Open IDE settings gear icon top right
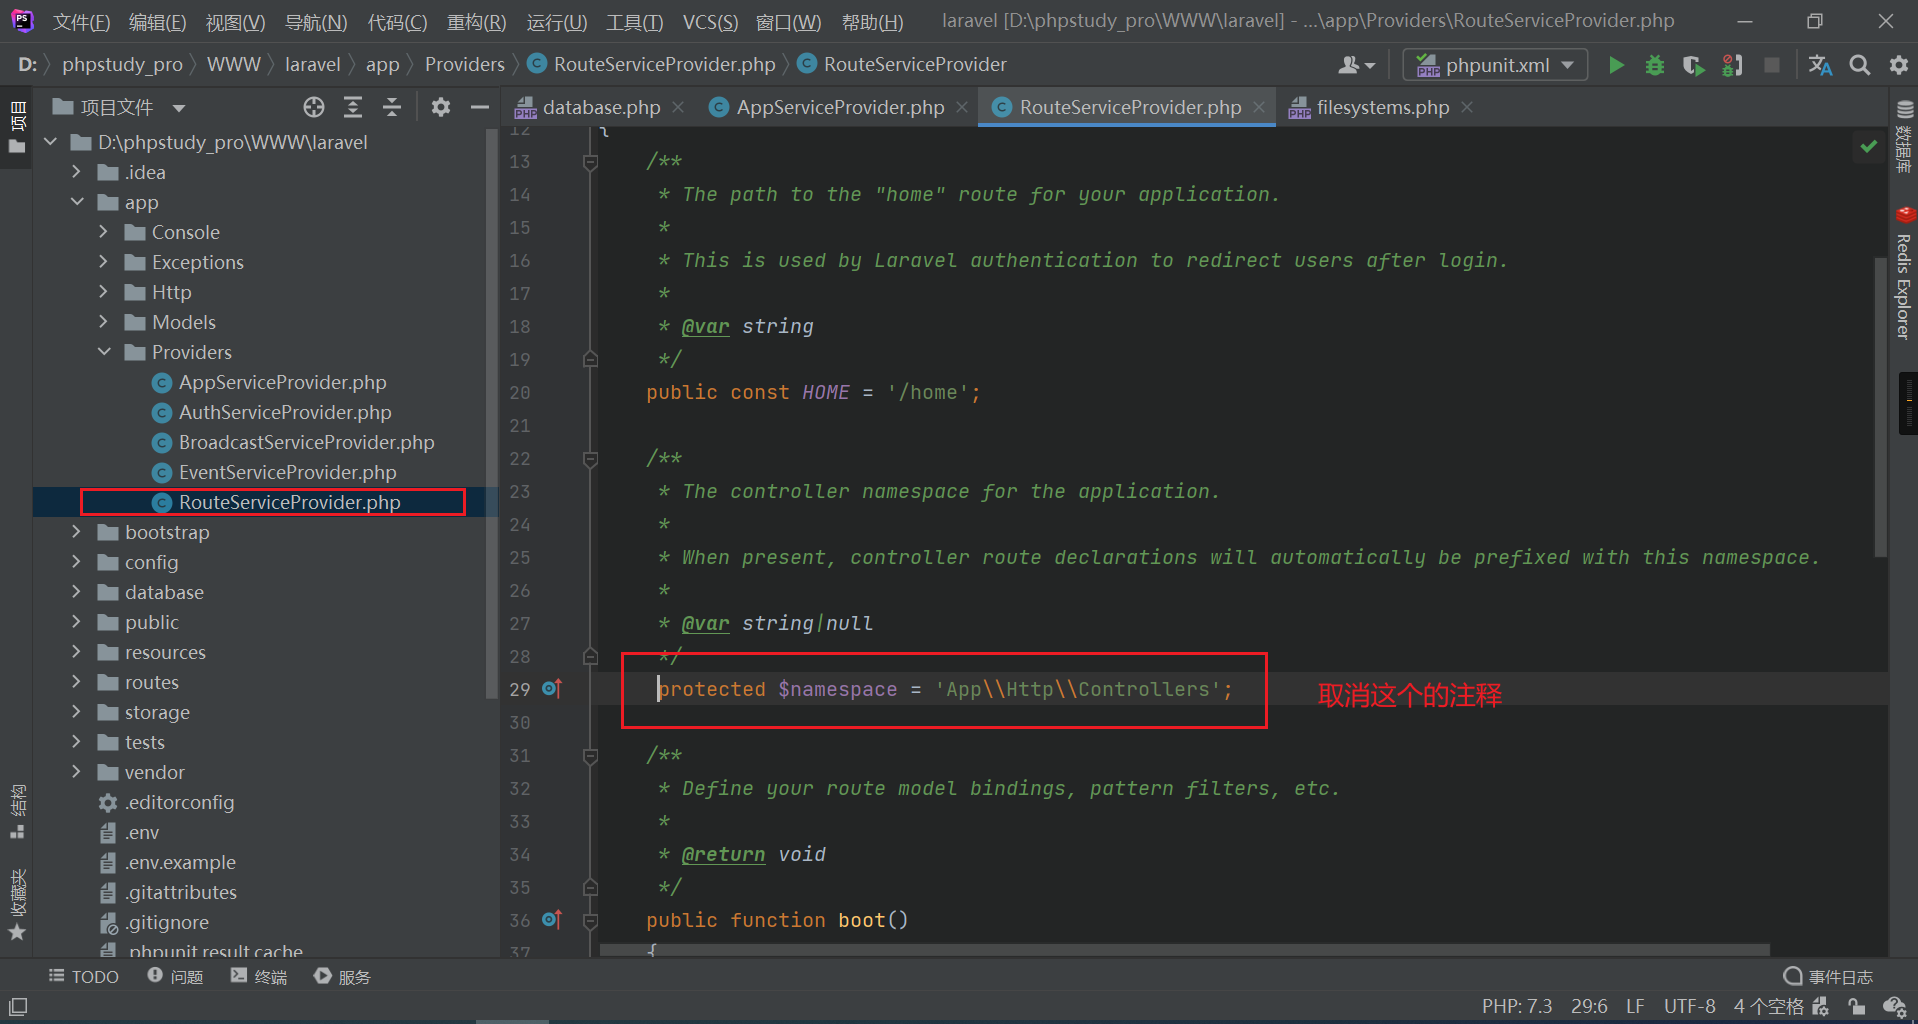The width and height of the screenshot is (1918, 1024). pos(1898,65)
